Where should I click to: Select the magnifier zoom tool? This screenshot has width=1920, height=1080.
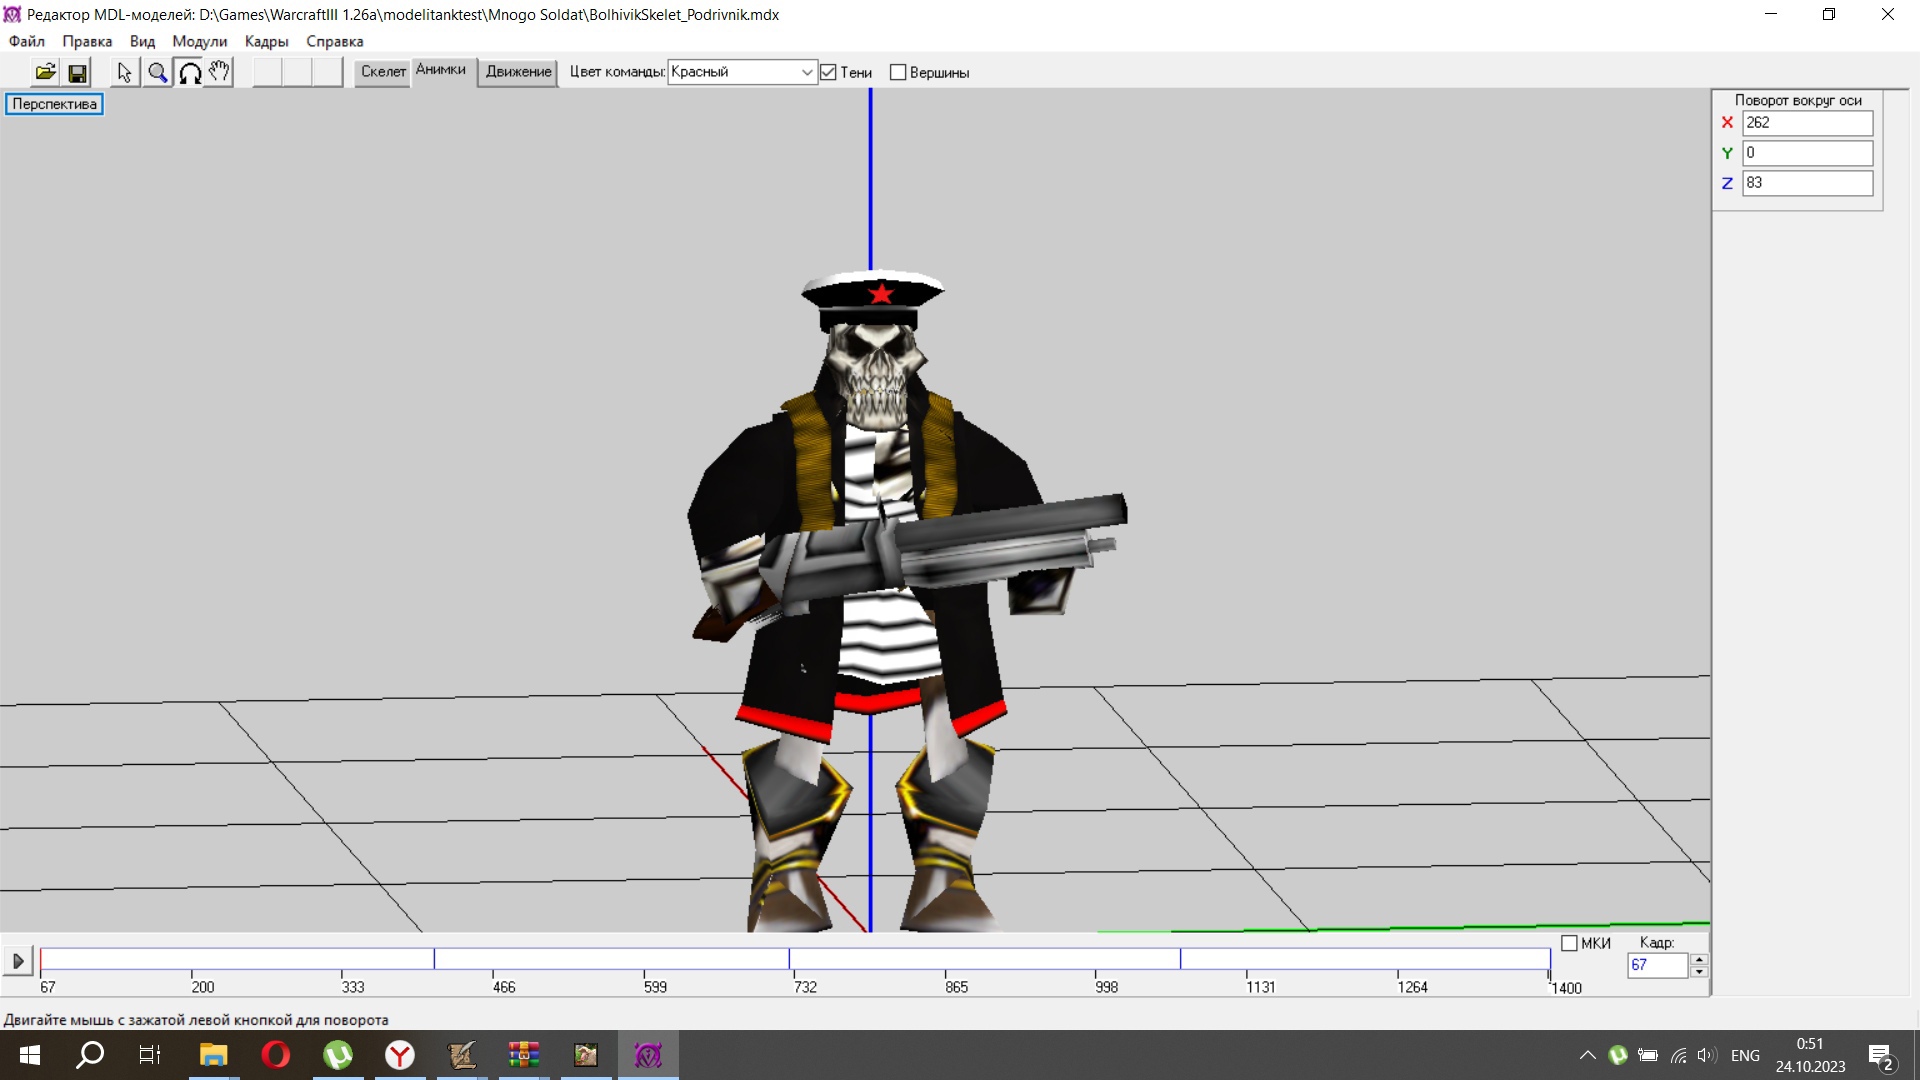[157, 72]
